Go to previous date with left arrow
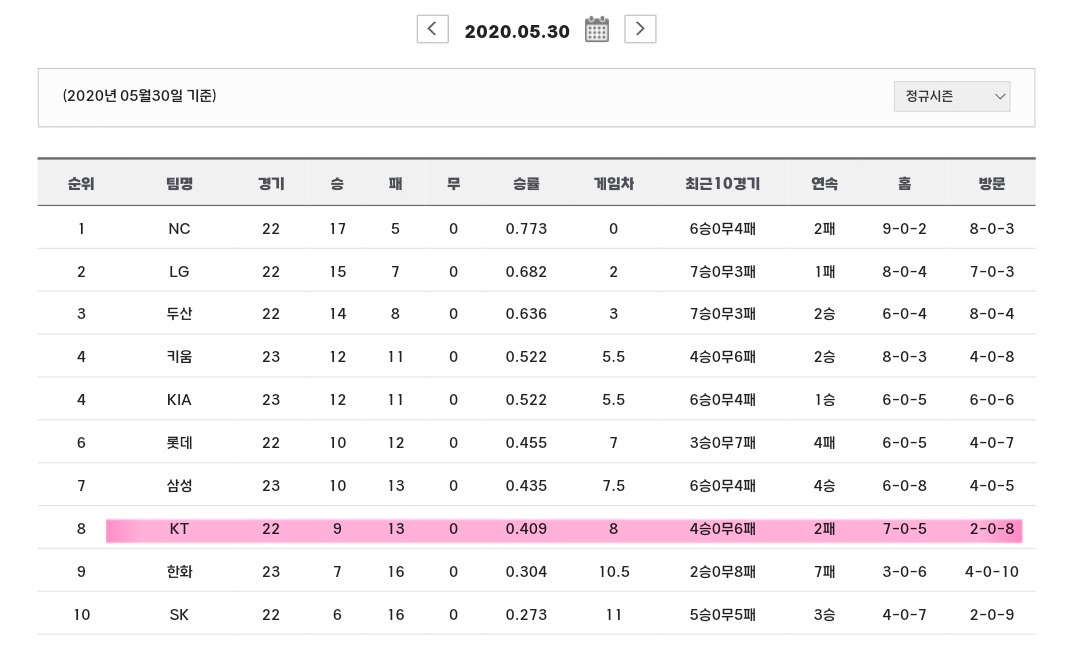The width and height of the screenshot is (1080, 650). pos(433,29)
